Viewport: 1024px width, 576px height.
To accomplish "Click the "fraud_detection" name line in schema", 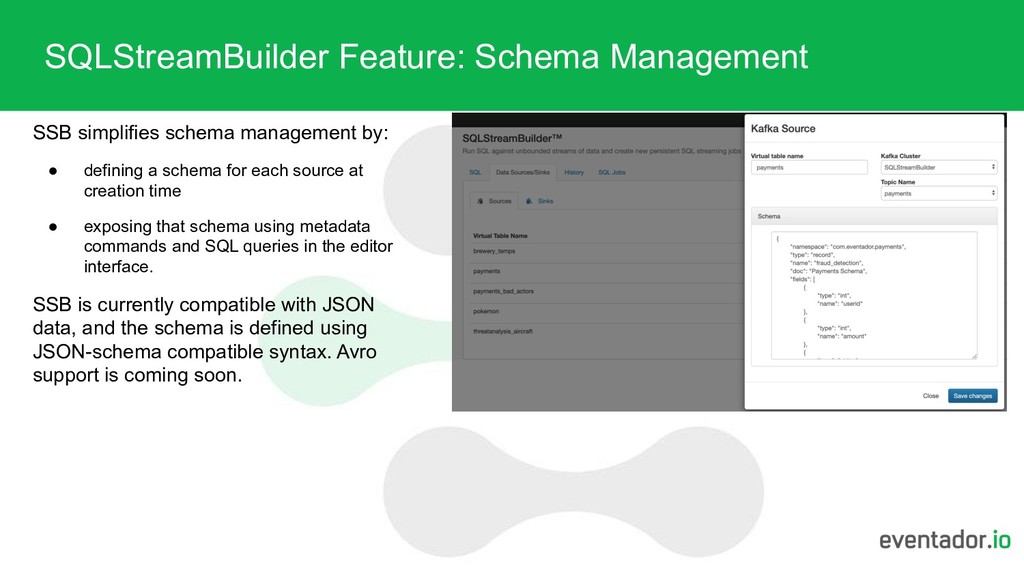I will coord(826,263).
